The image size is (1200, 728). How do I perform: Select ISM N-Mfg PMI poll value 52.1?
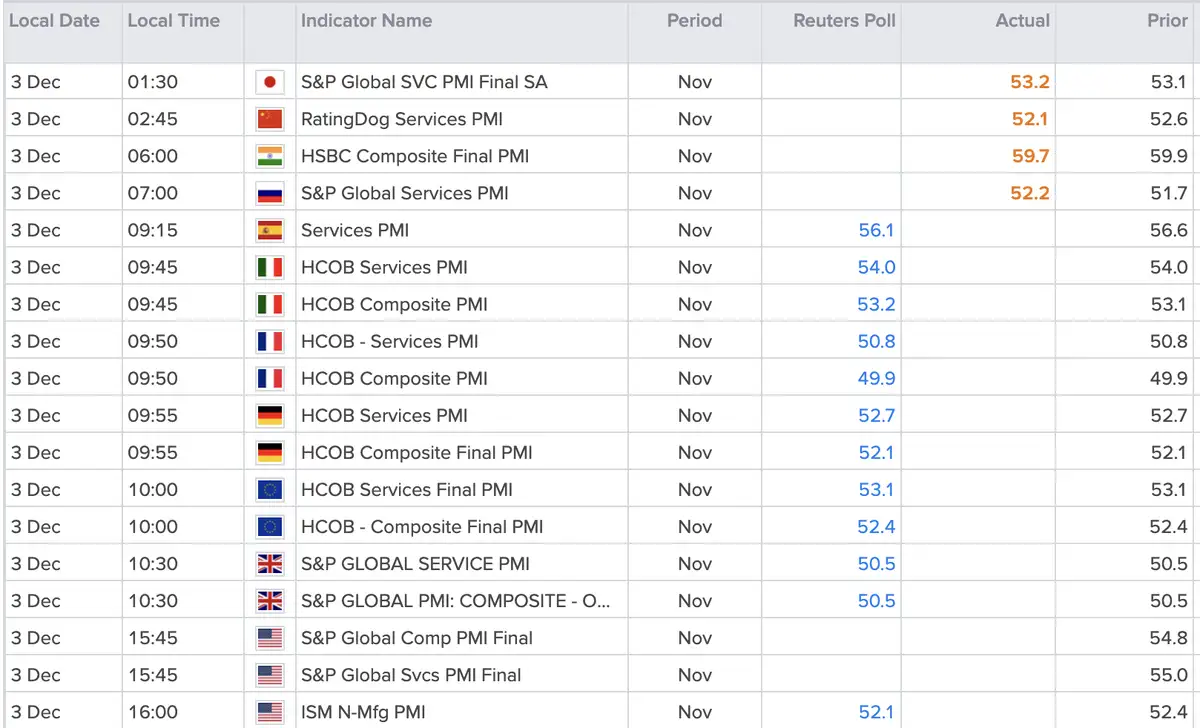click(x=876, y=711)
